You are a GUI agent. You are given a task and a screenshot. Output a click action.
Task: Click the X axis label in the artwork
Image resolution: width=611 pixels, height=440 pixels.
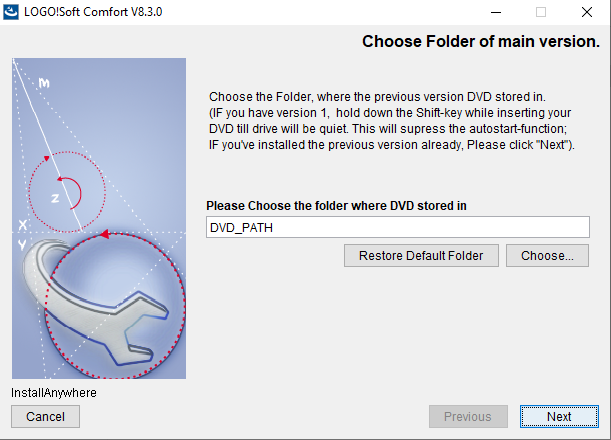tap(23, 224)
